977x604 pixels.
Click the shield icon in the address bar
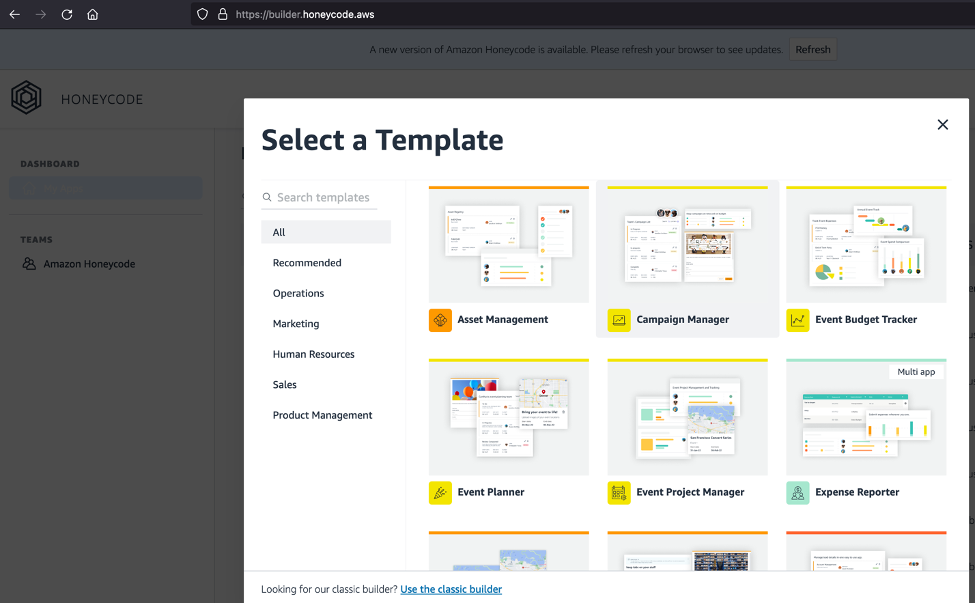tap(202, 14)
